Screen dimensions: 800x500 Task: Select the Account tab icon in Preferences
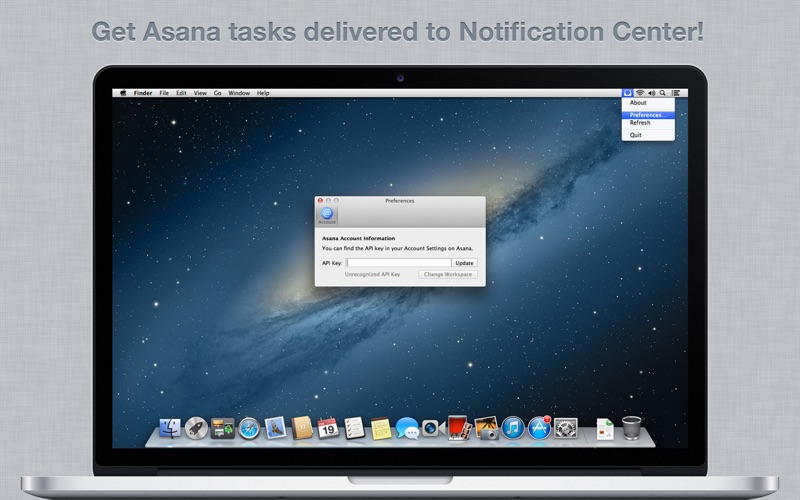click(327, 215)
